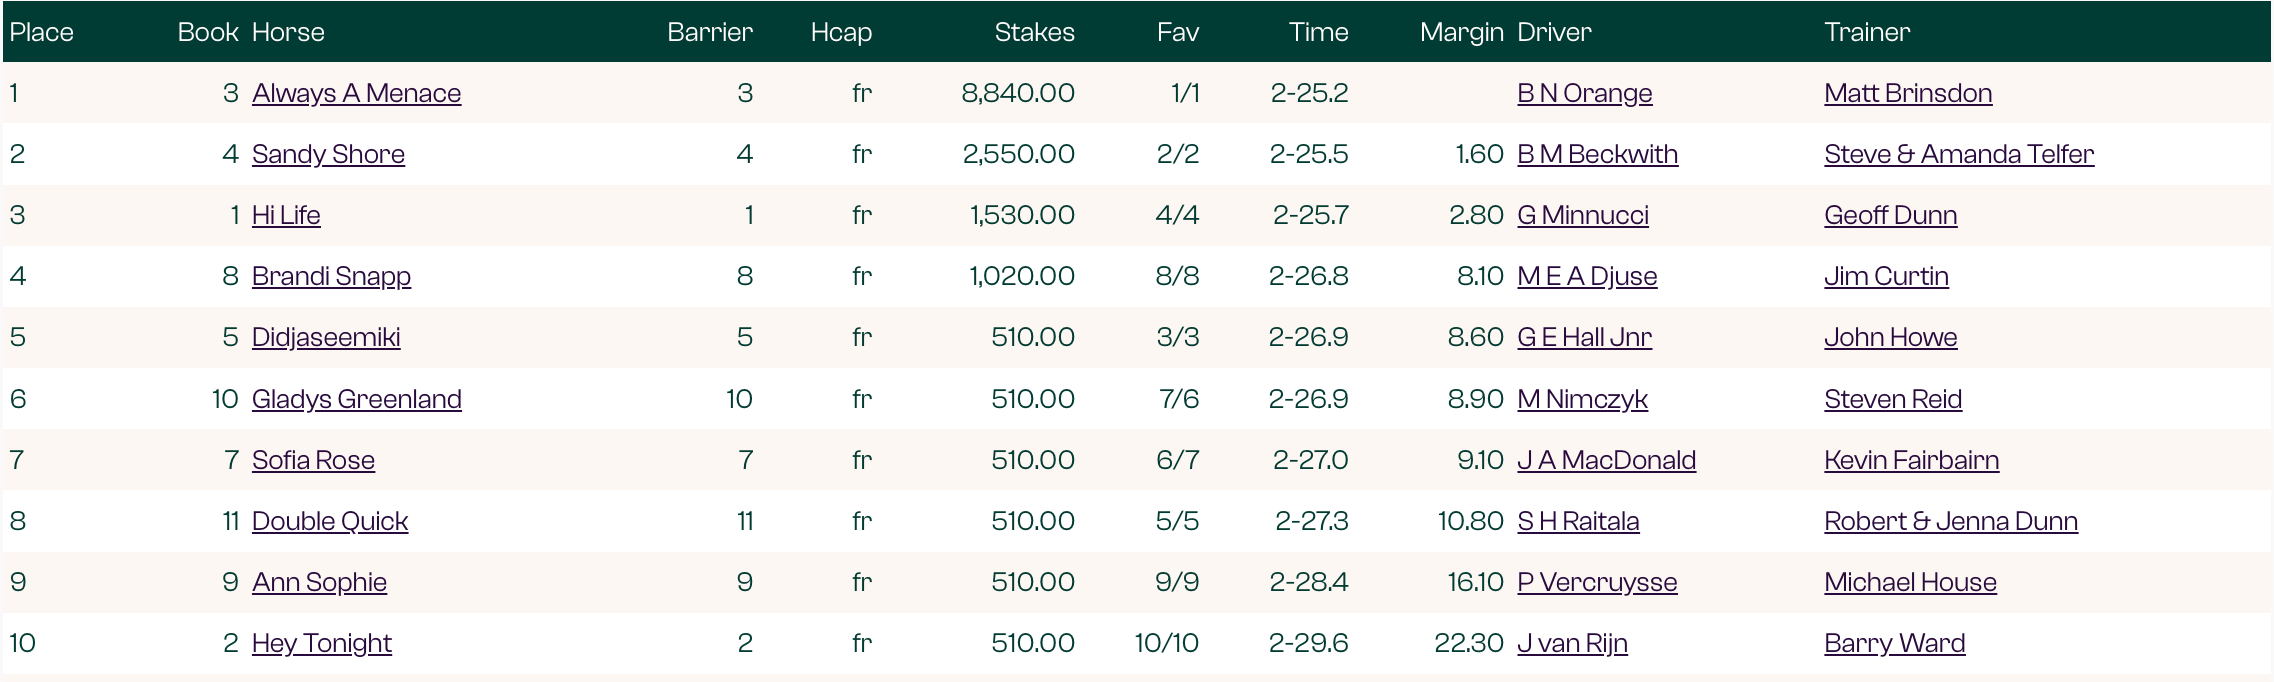Select driver J A MacDonald link
This screenshot has width=2274, height=682.
coord(1606,460)
